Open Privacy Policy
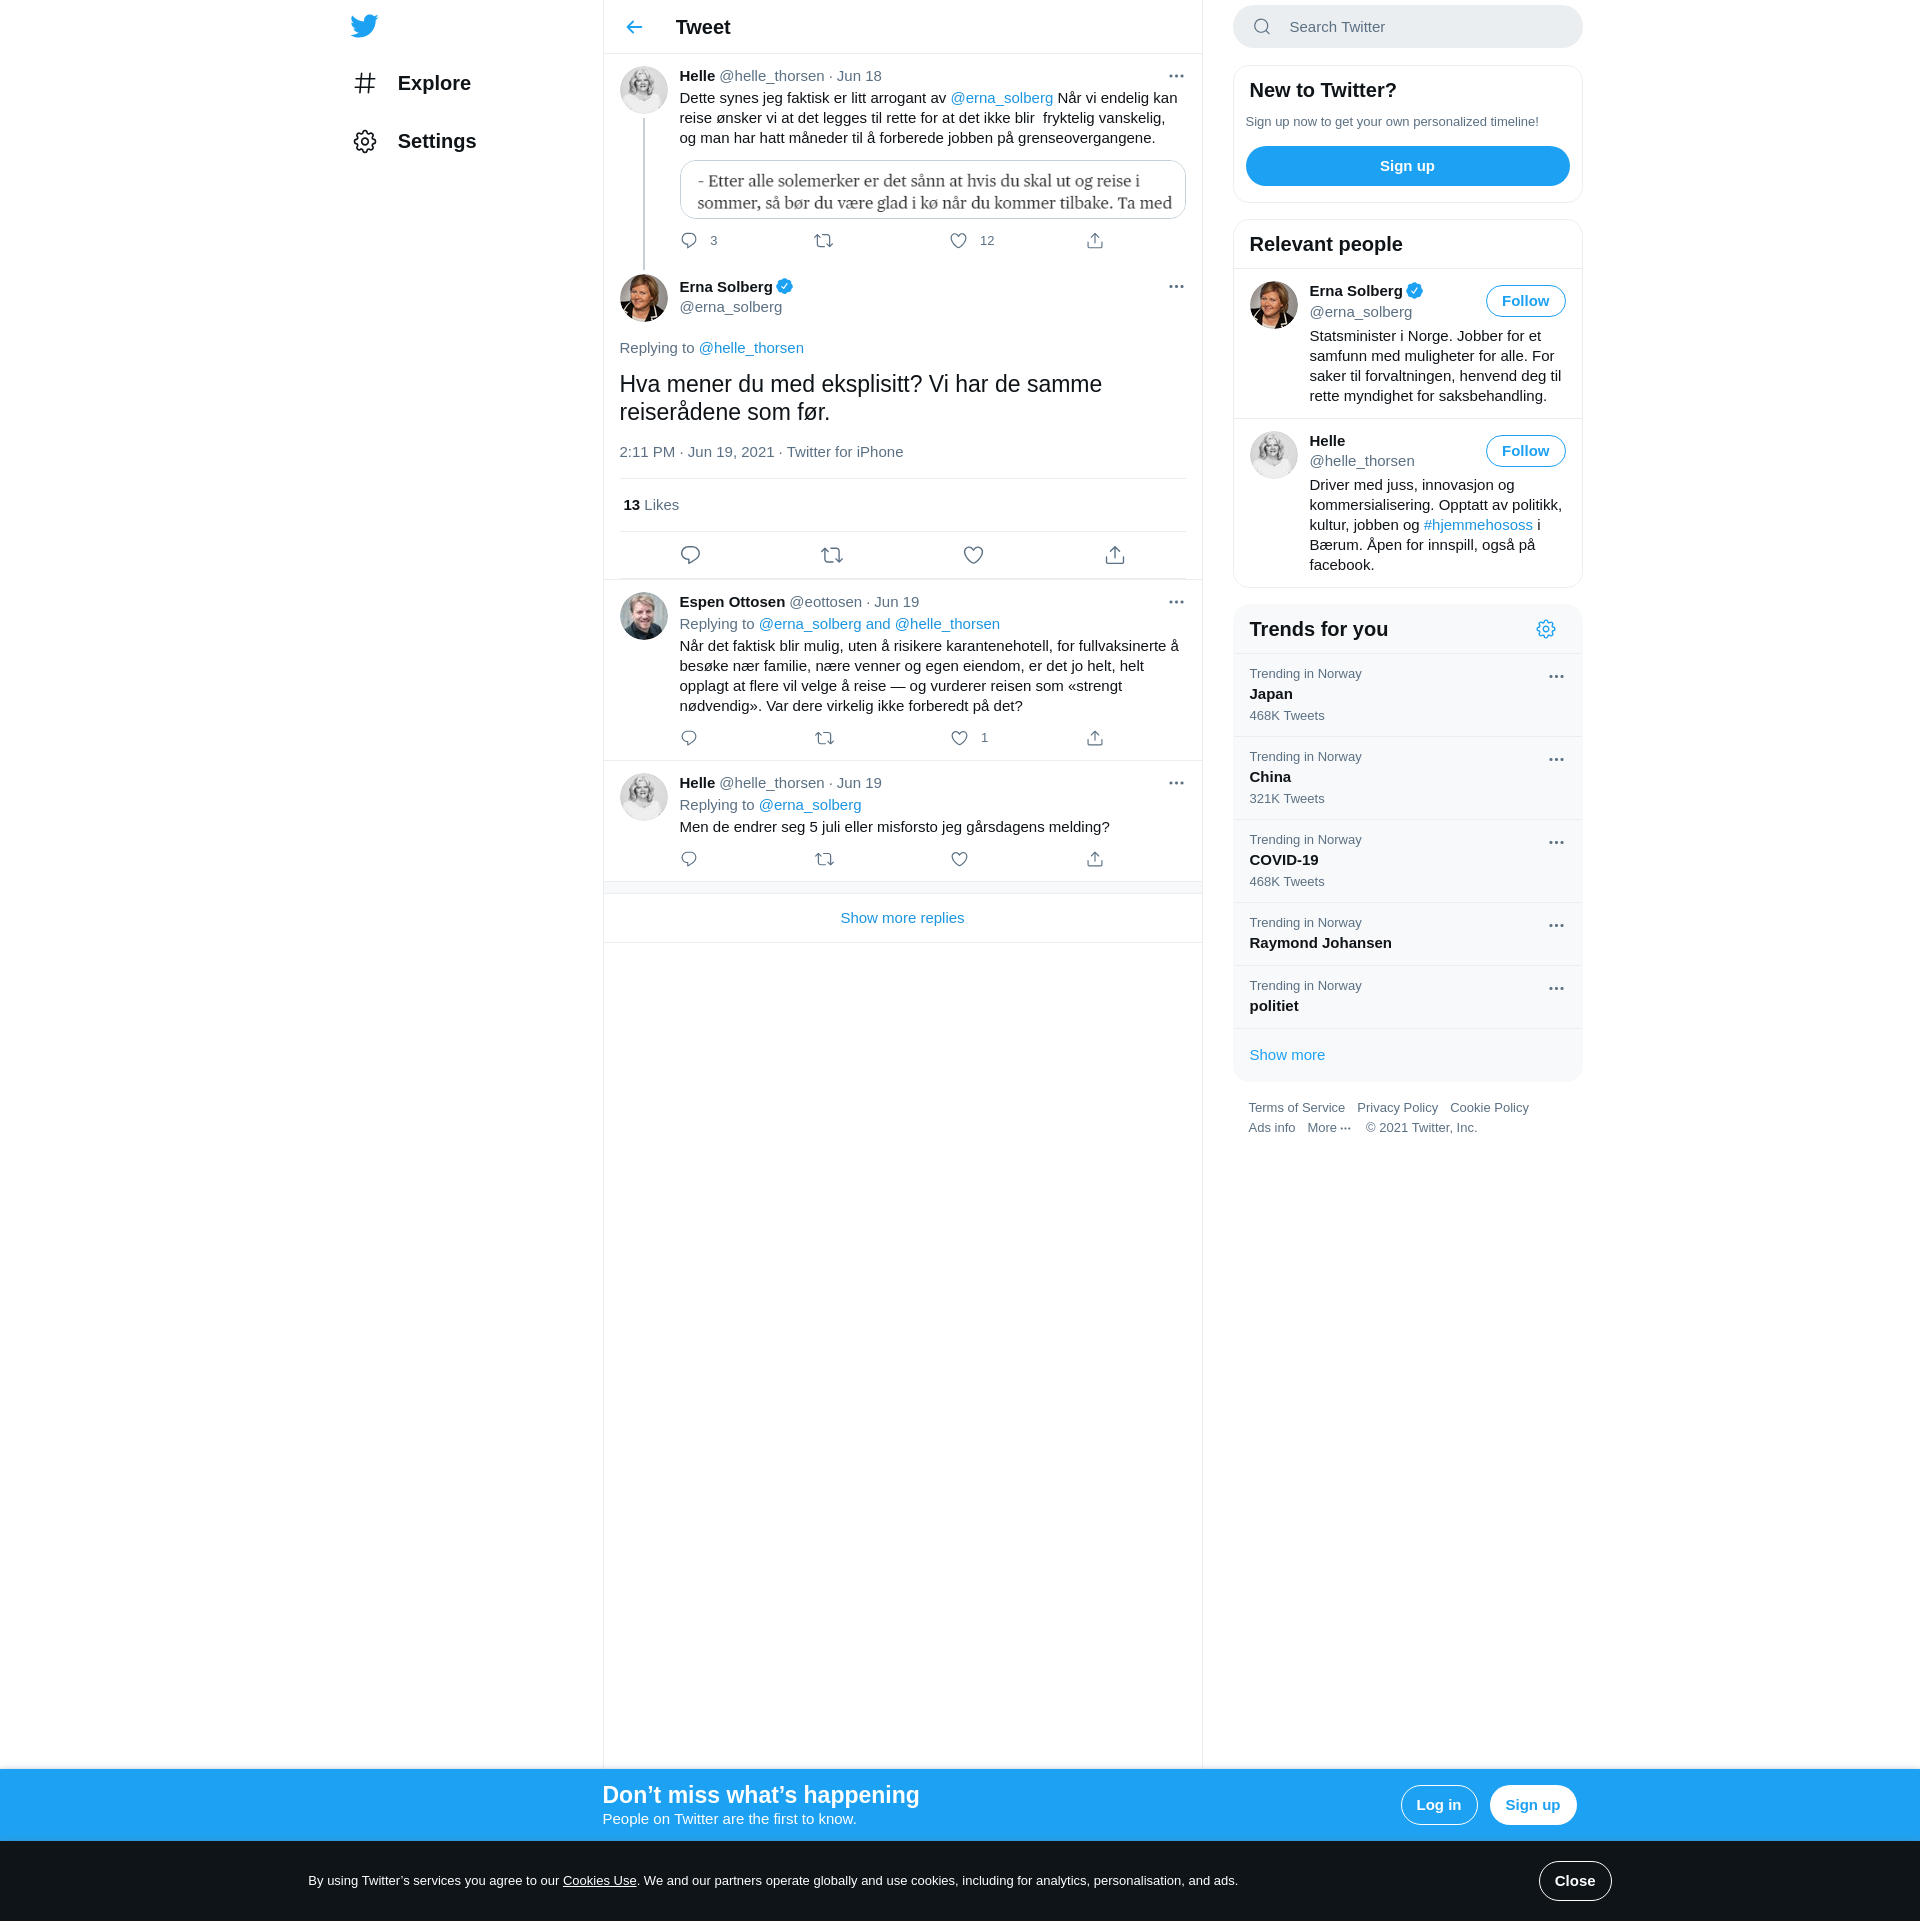This screenshot has height=1921, width=1920. coord(1397,1108)
